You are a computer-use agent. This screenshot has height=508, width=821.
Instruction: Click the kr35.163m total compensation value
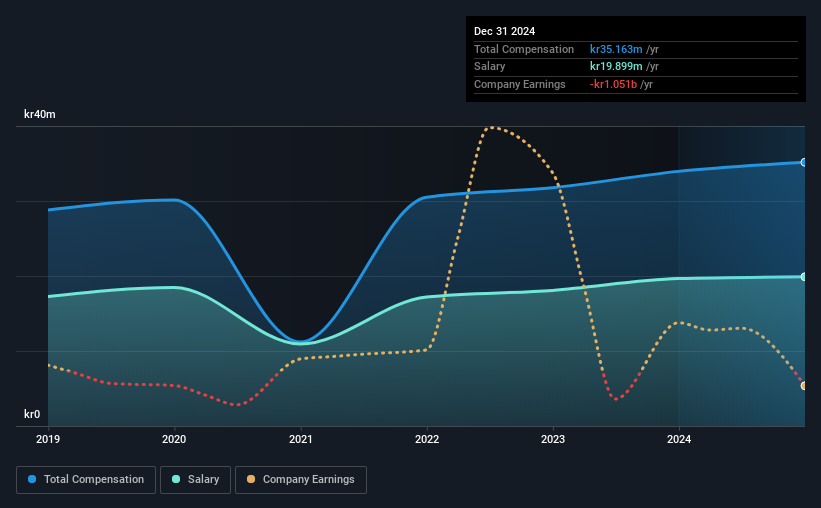[x=616, y=49]
